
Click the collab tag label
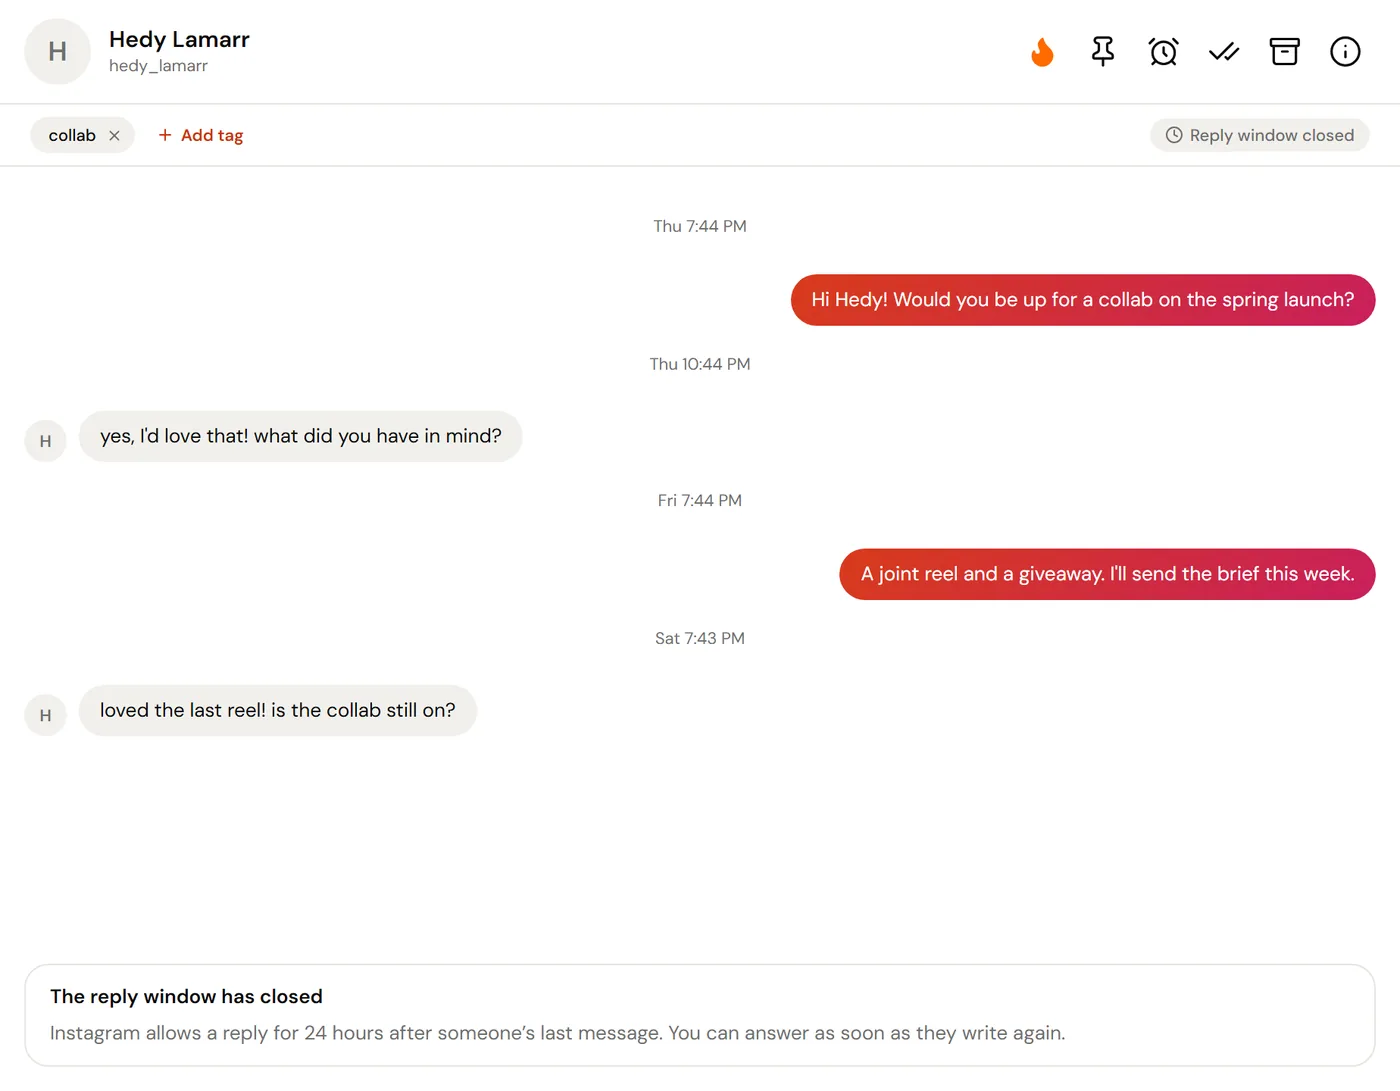[72, 136]
